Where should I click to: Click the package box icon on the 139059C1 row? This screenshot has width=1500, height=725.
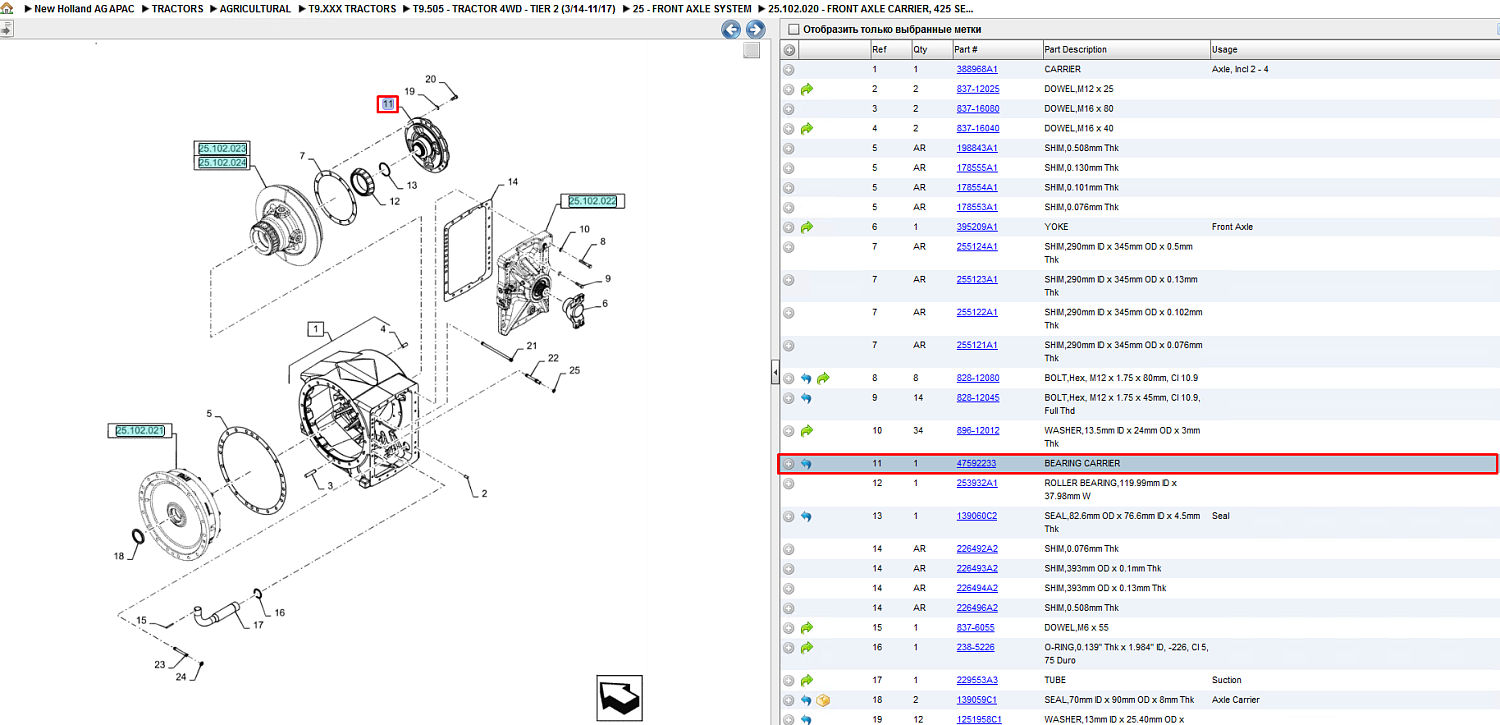point(823,700)
